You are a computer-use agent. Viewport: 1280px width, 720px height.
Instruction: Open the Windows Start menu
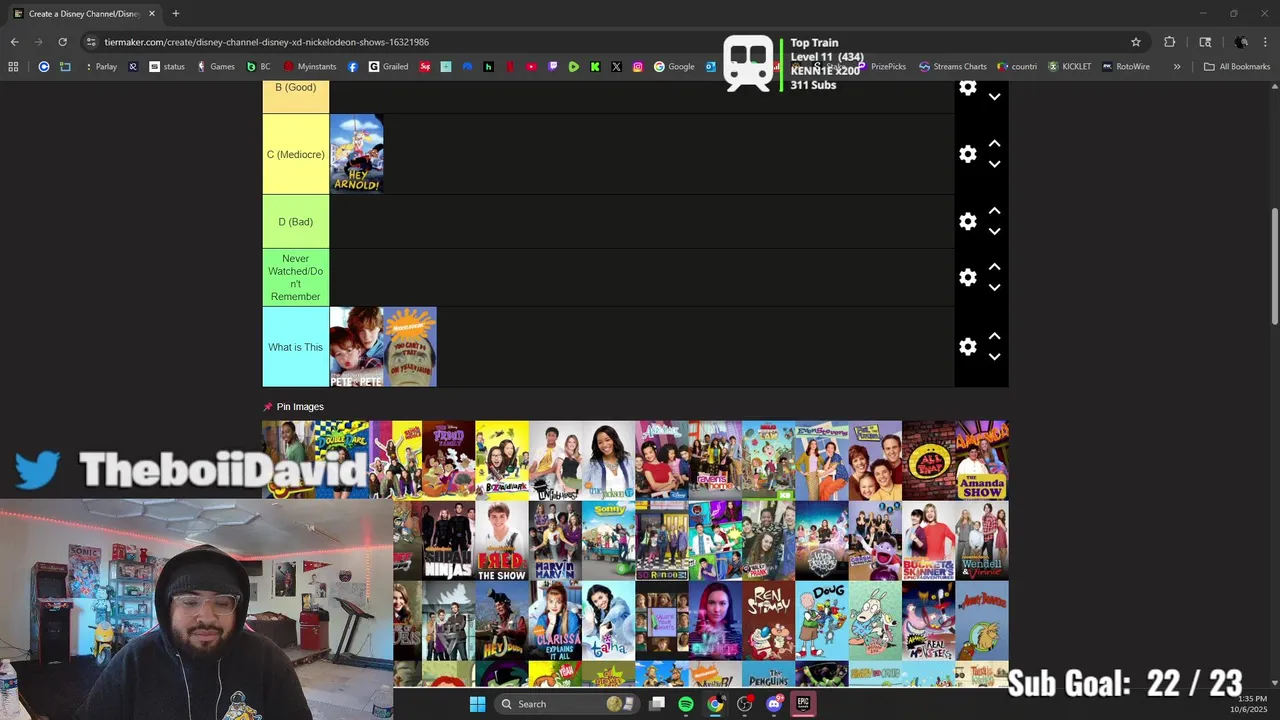pos(477,704)
